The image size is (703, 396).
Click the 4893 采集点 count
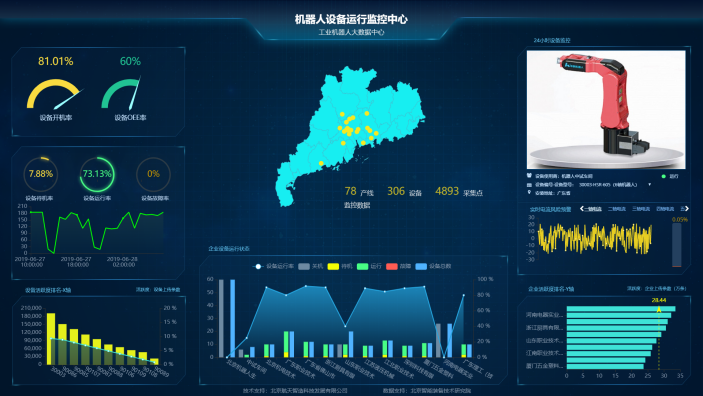(x=459, y=192)
